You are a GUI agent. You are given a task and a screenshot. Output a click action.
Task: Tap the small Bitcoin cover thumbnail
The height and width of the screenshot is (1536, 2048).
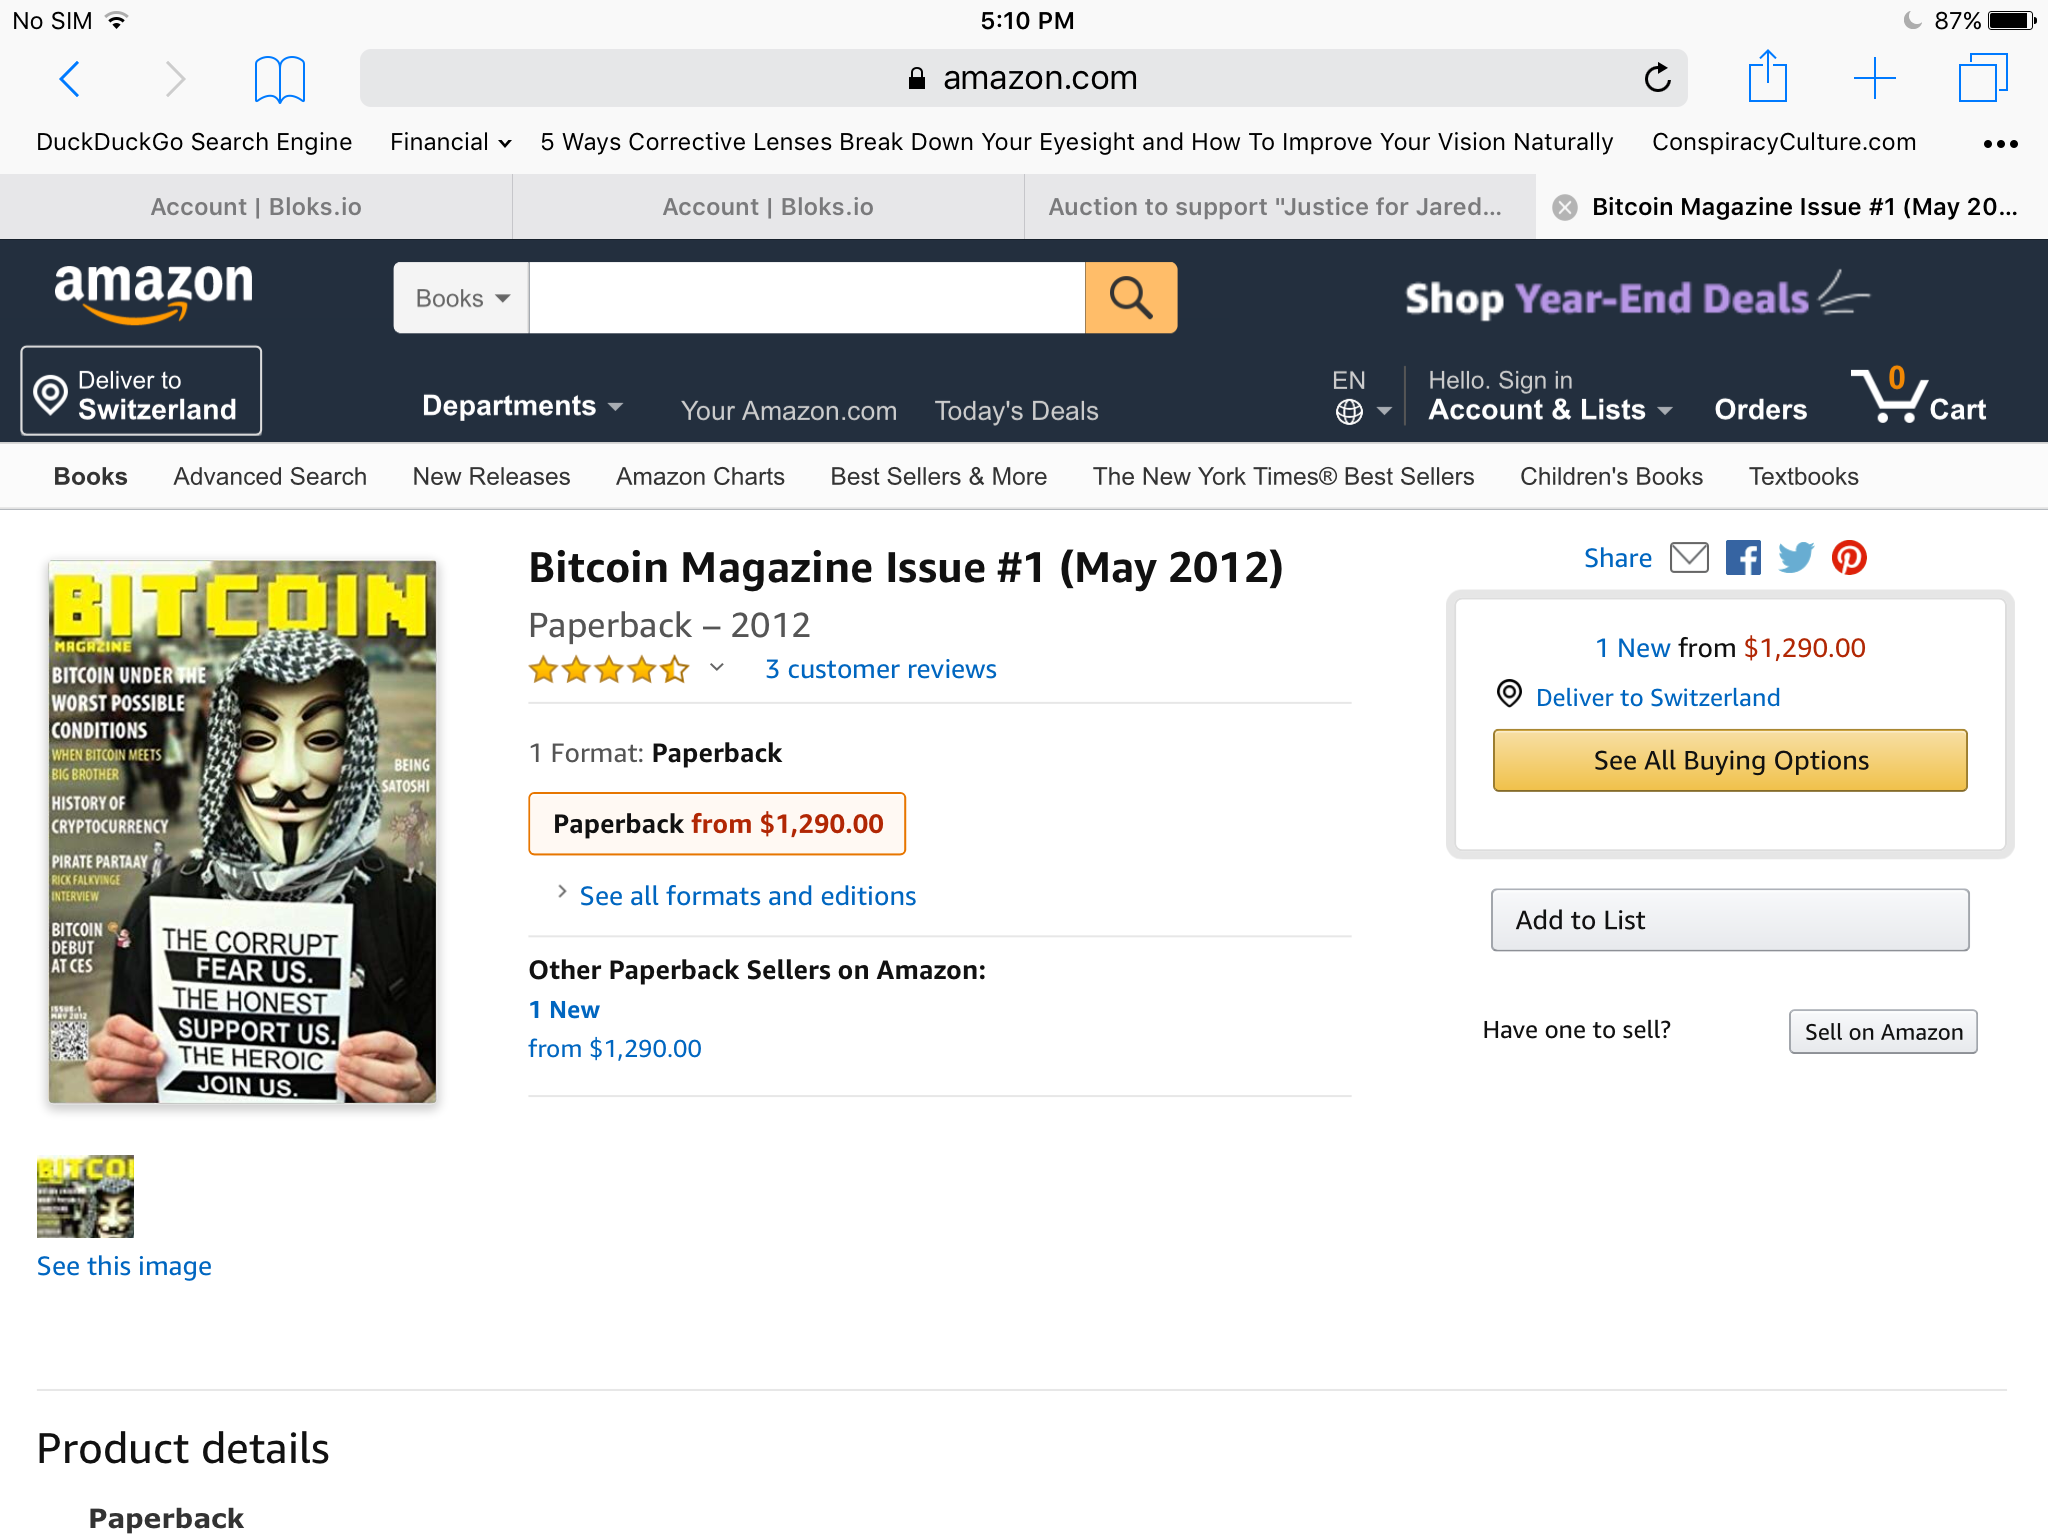(x=85, y=1197)
